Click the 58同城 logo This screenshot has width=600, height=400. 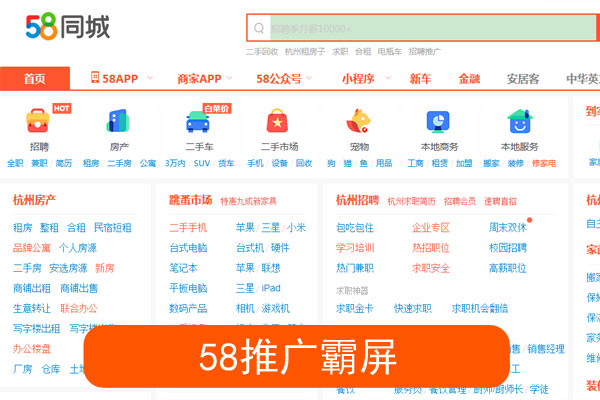[x=68, y=26]
